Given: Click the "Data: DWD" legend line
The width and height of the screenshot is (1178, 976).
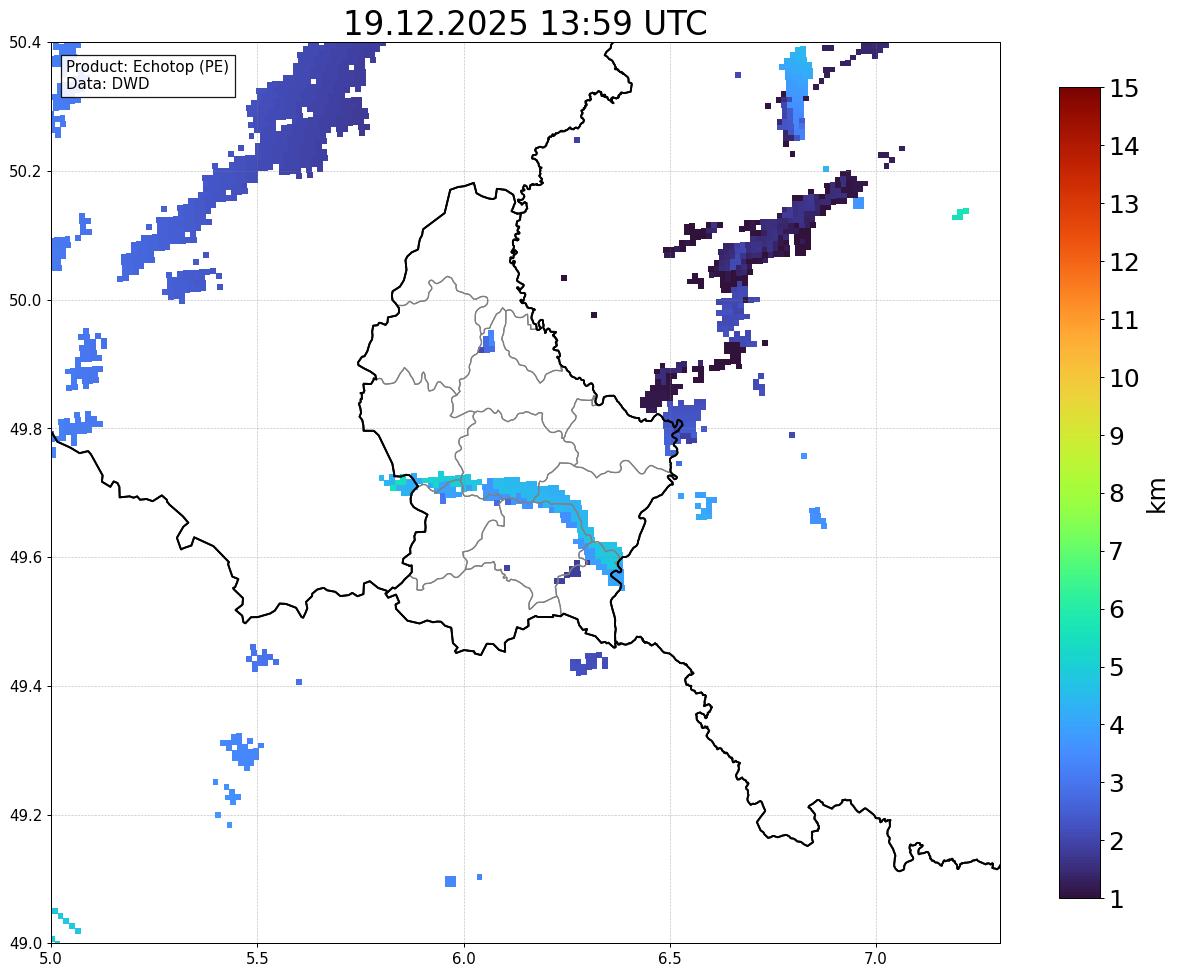Looking at the screenshot, I should 107,83.
